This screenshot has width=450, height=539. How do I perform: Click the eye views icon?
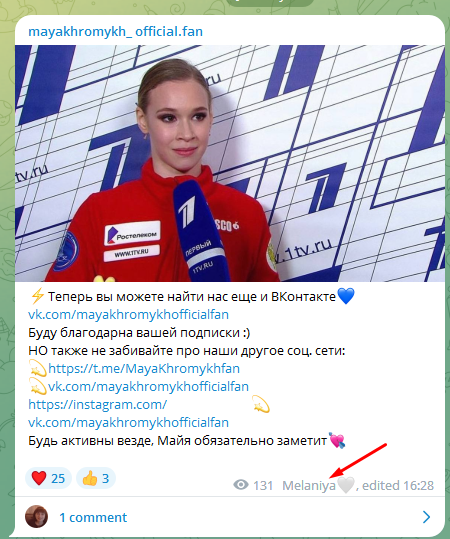click(241, 485)
